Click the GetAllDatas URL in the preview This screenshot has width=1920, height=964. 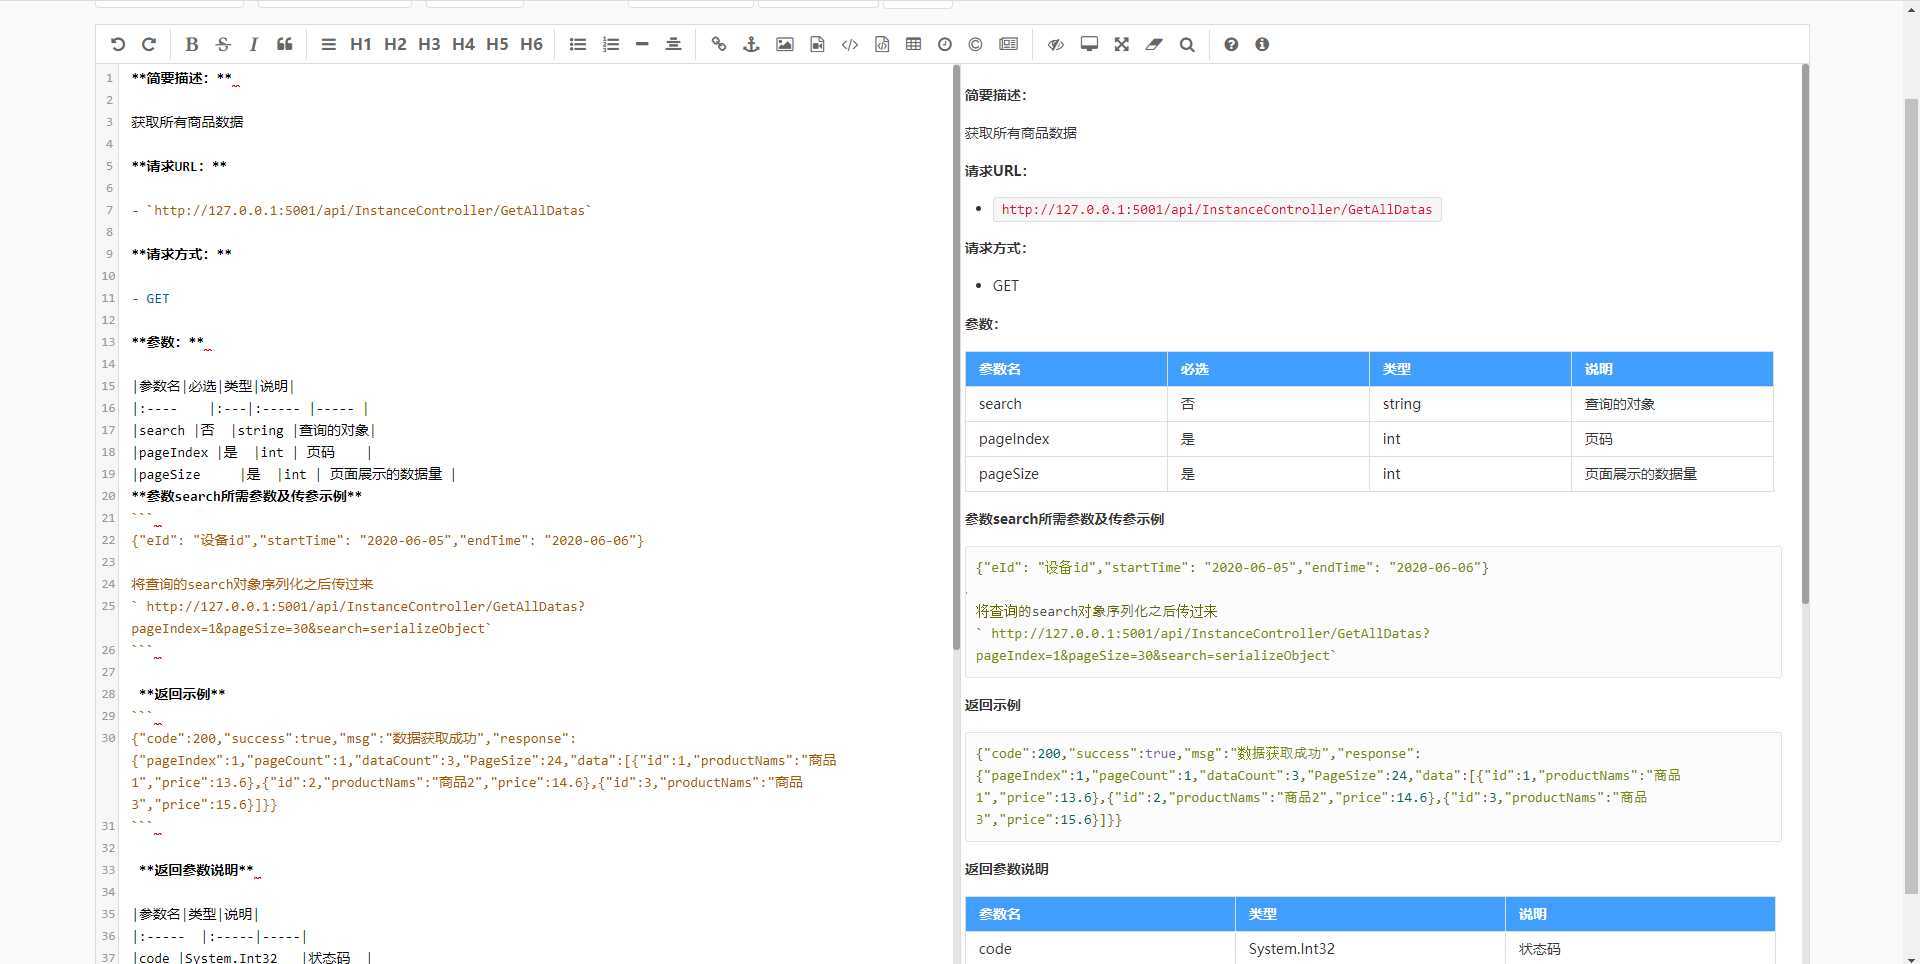pos(1217,209)
